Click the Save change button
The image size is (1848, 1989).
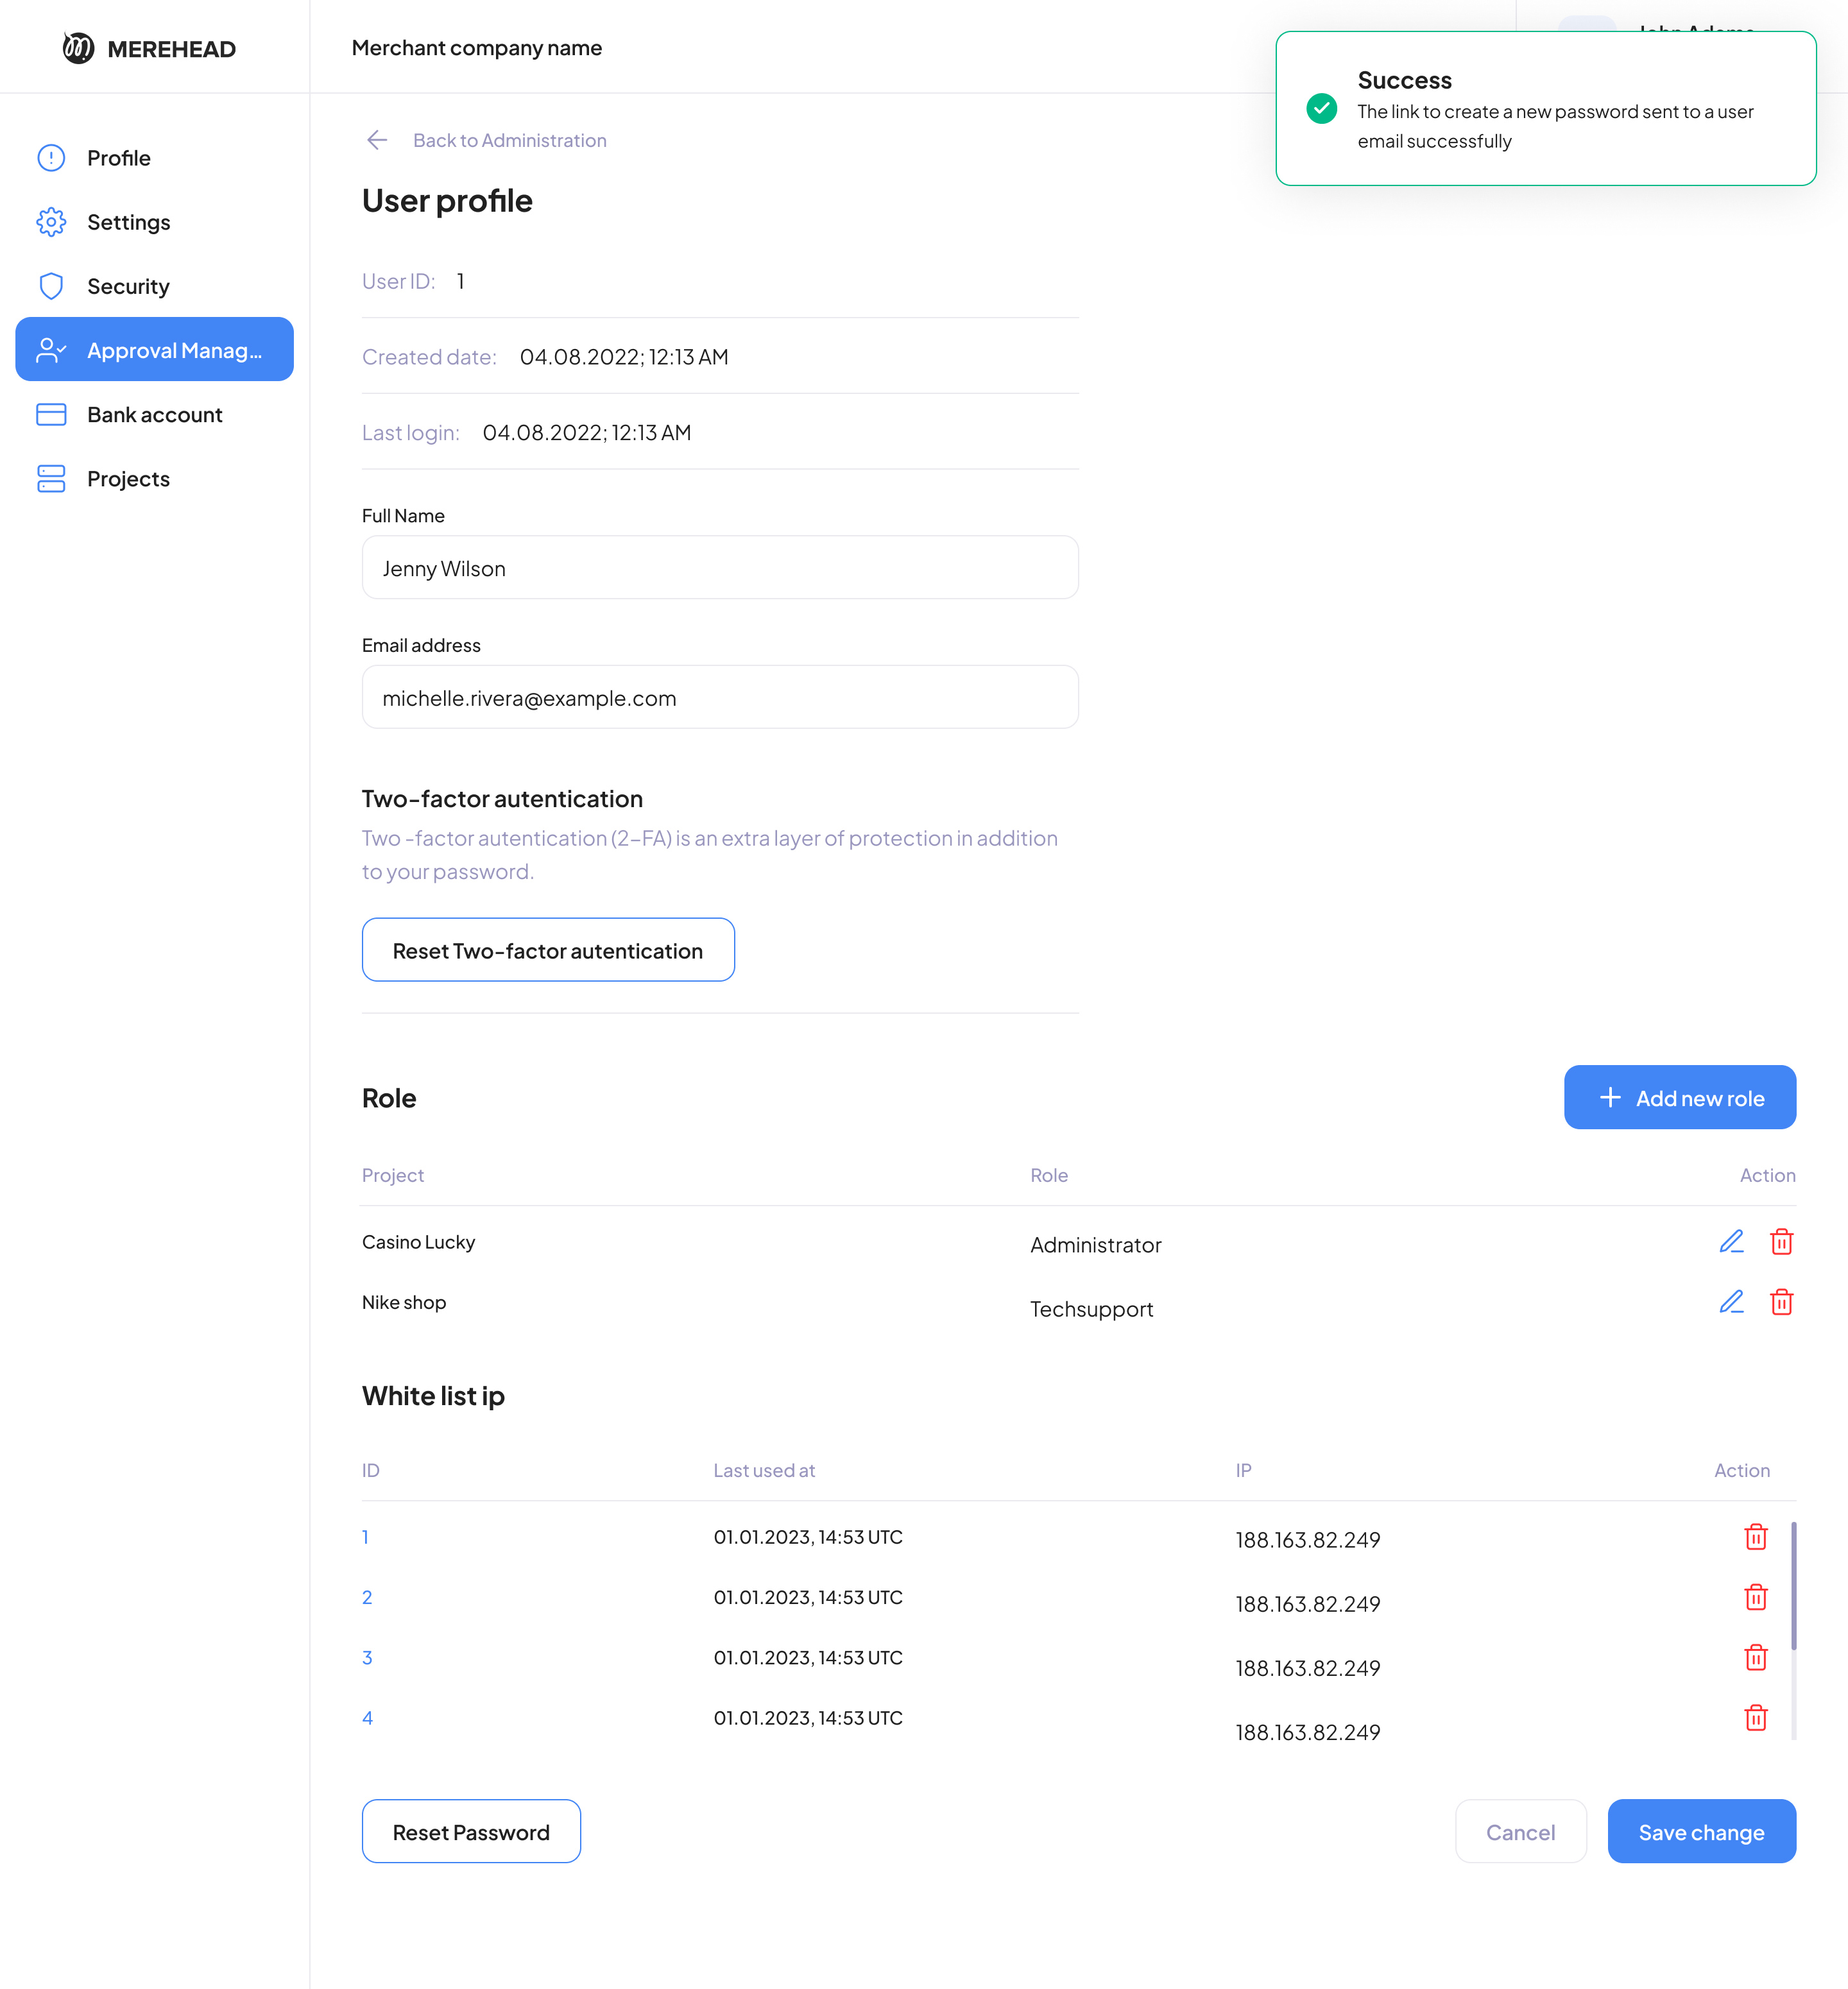click(1701, 1832)
